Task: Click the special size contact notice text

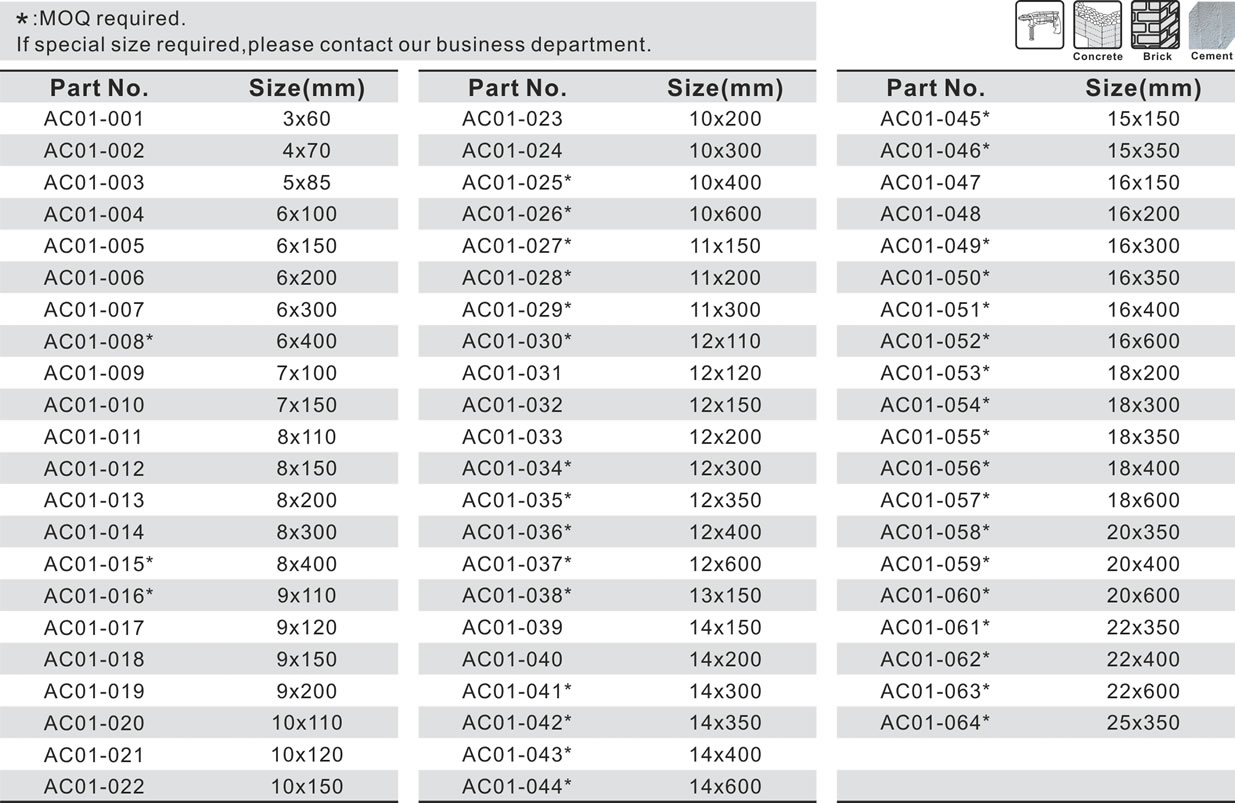Action: click(x=334, y=45)
